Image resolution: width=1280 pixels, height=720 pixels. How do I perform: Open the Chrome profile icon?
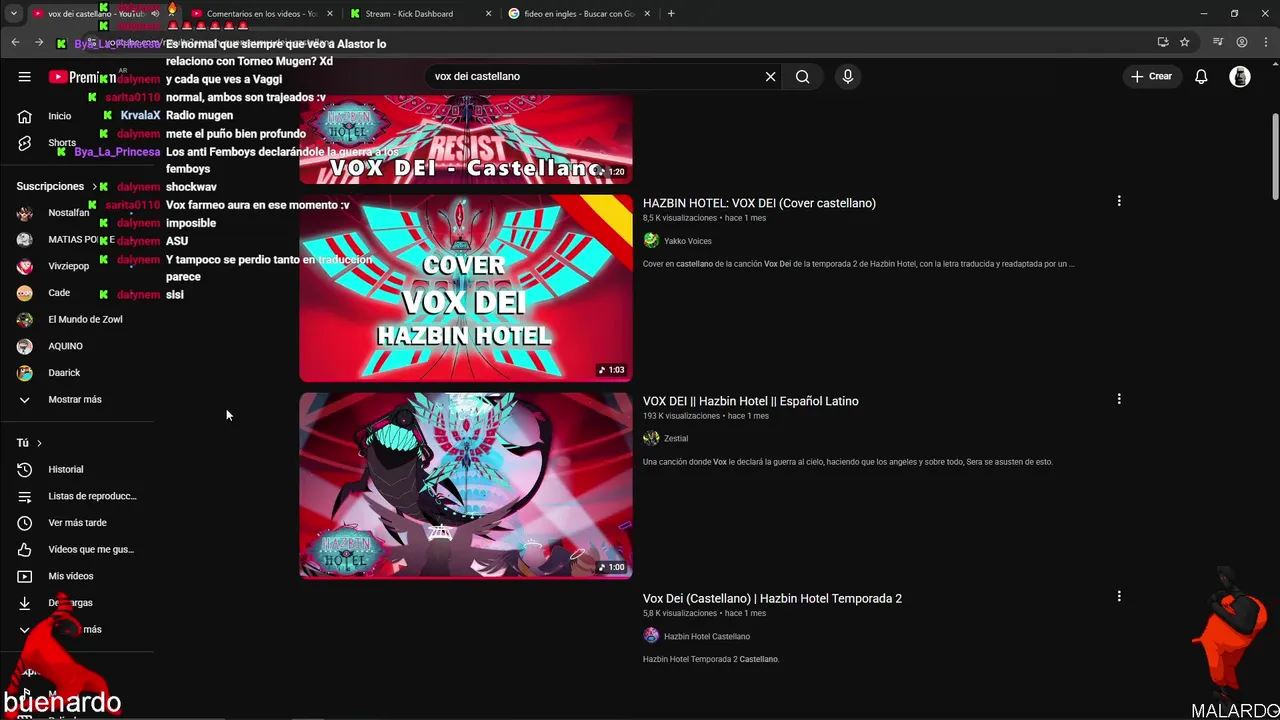tap(1242, 42)
